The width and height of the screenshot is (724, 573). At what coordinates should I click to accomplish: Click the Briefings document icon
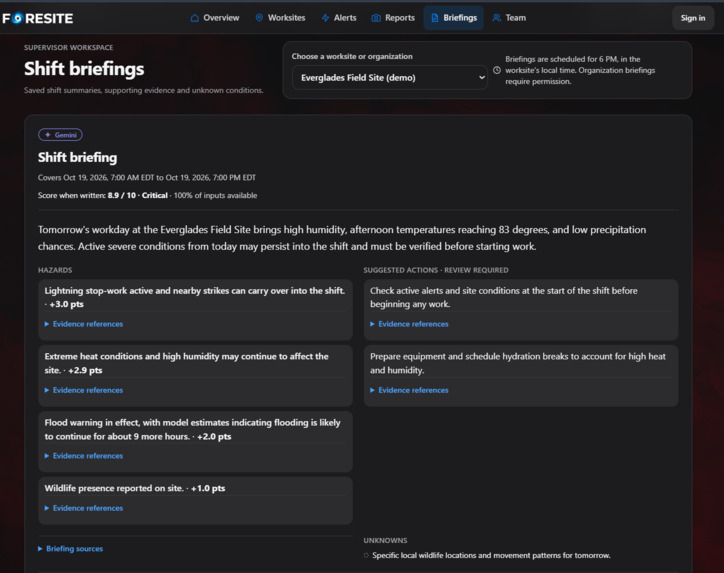point(434,18)
